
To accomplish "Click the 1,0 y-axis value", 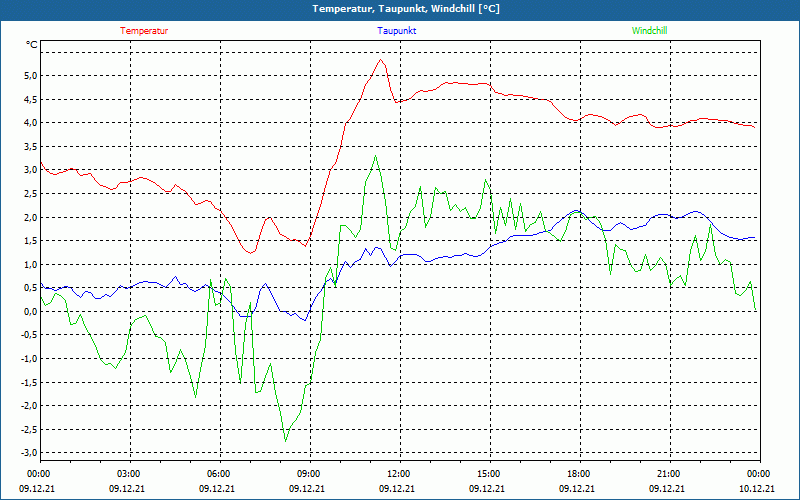I will (32, 264).
